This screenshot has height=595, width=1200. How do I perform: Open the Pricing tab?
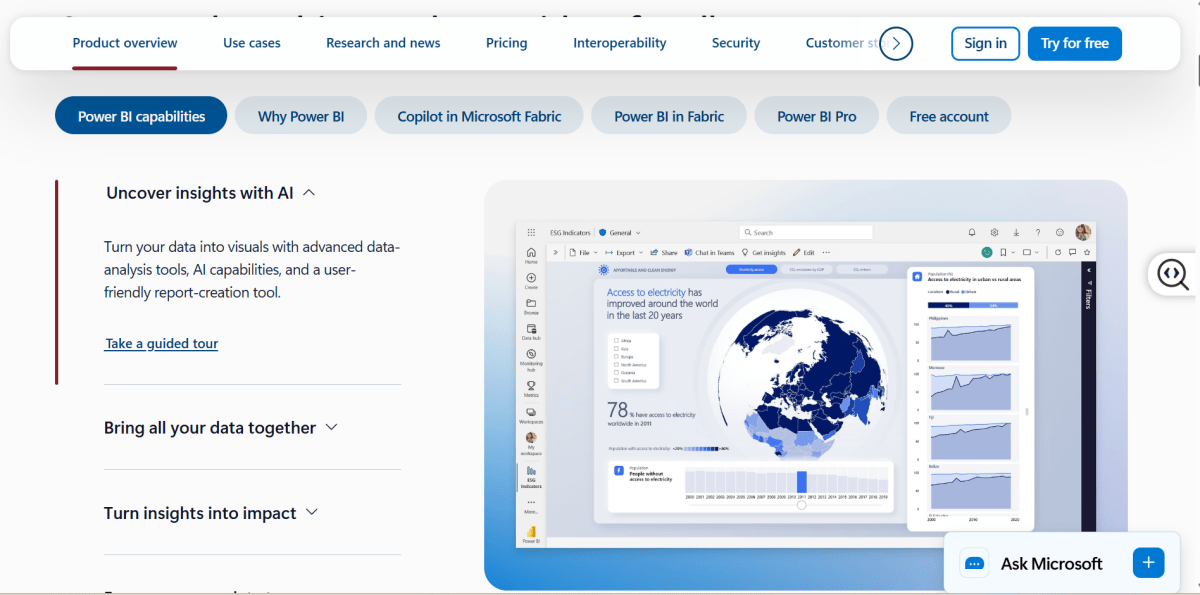click(x=507, y=43)
